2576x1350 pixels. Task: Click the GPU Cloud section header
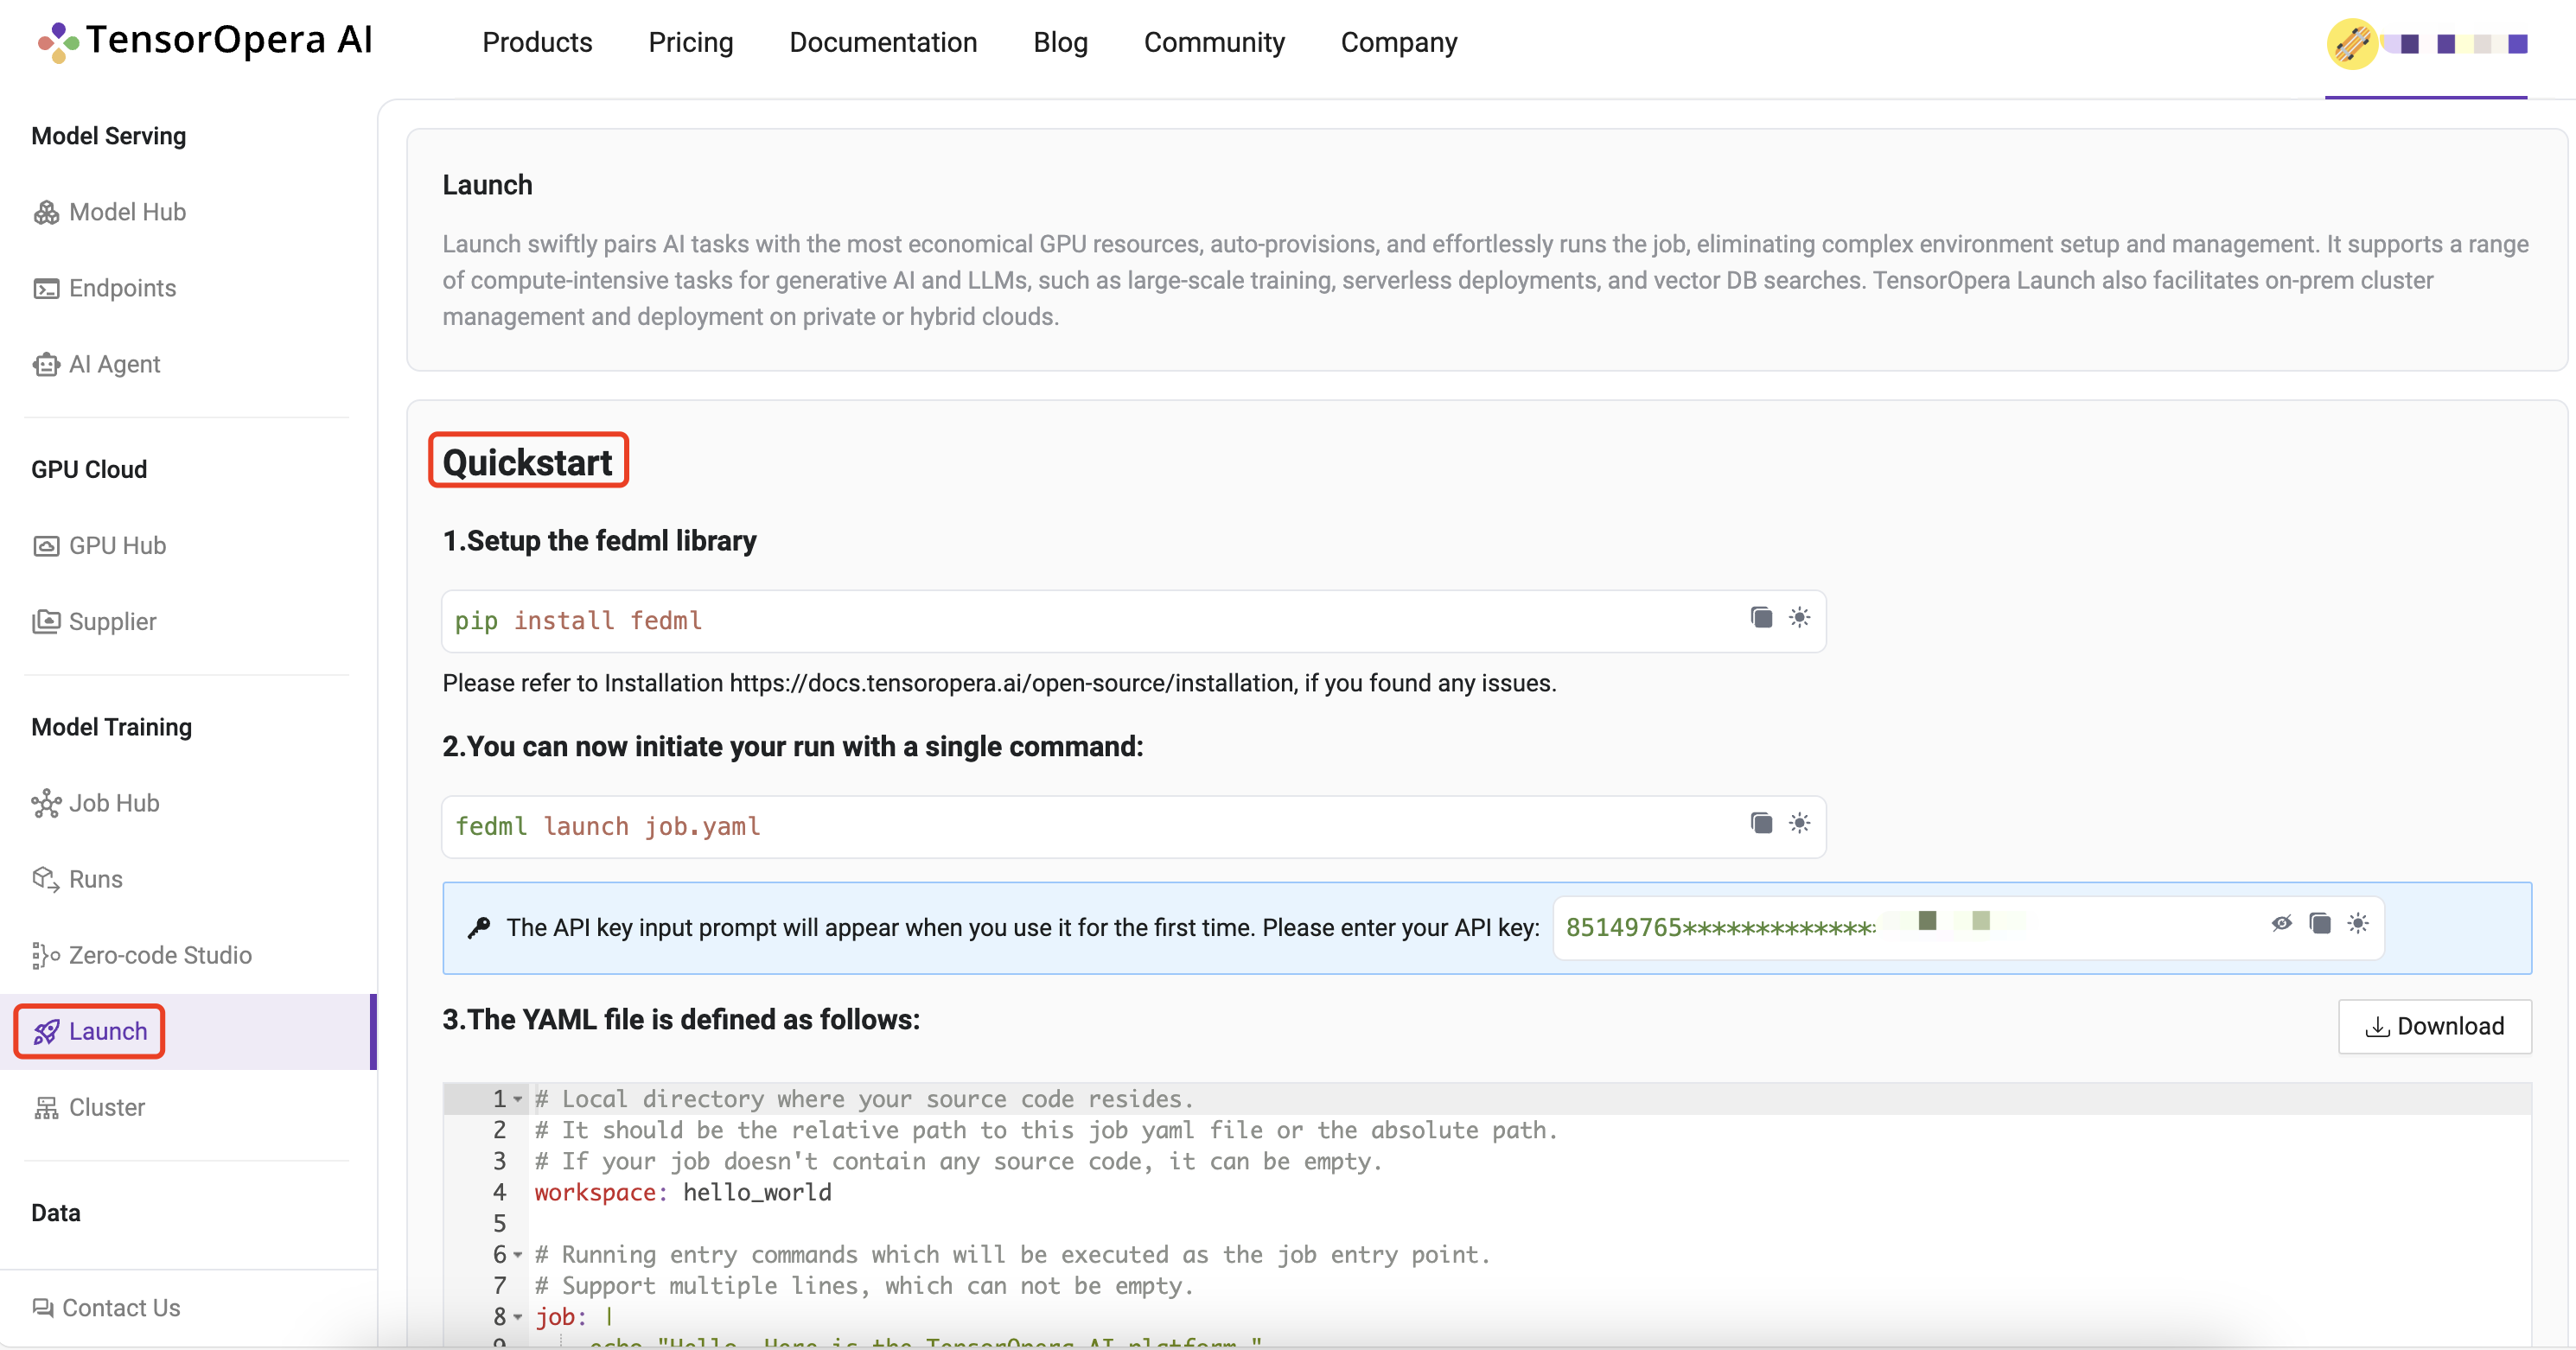[x=89, y=470]
